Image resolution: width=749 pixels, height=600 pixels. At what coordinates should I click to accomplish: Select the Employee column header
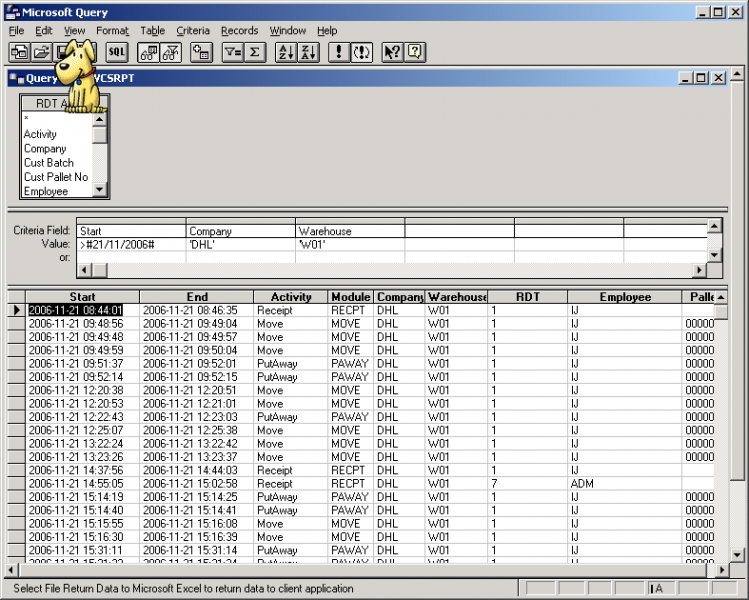click(x=625, y=297)
